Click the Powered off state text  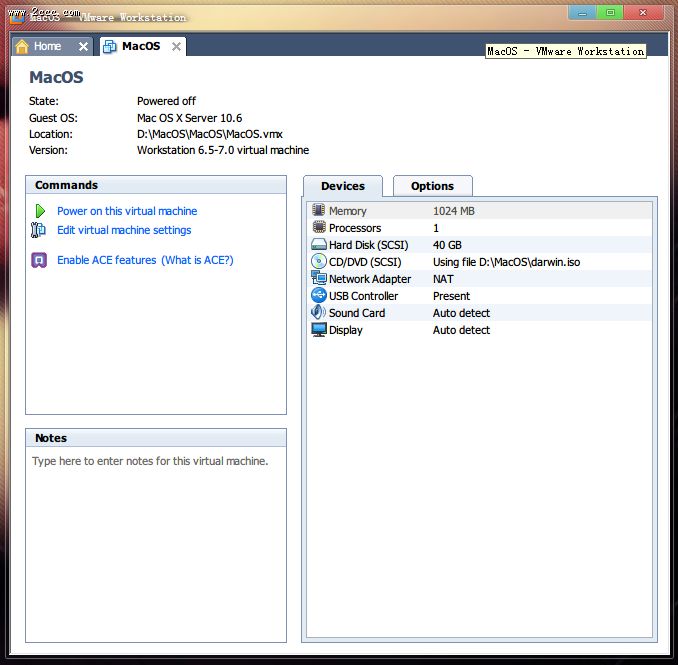[x=166, y=101]
